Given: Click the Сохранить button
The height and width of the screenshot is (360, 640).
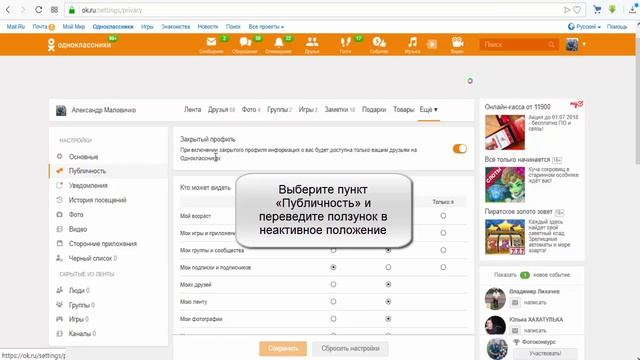Looking at the screenshot, I should 283,349.
